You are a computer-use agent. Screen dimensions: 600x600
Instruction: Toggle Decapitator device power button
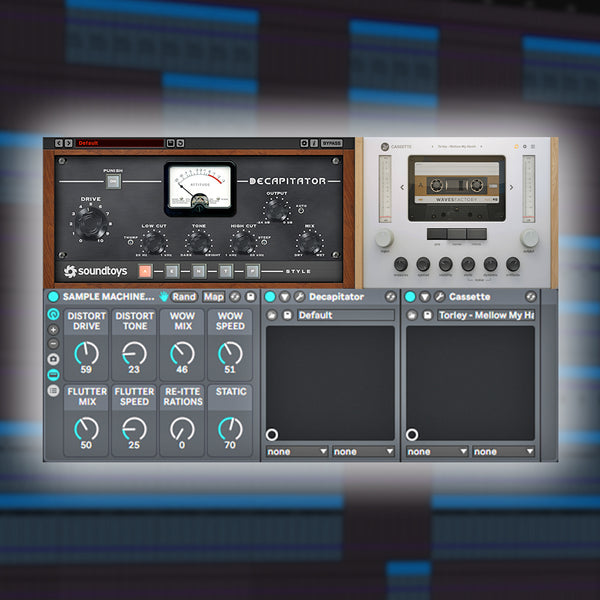coord(270,297)
